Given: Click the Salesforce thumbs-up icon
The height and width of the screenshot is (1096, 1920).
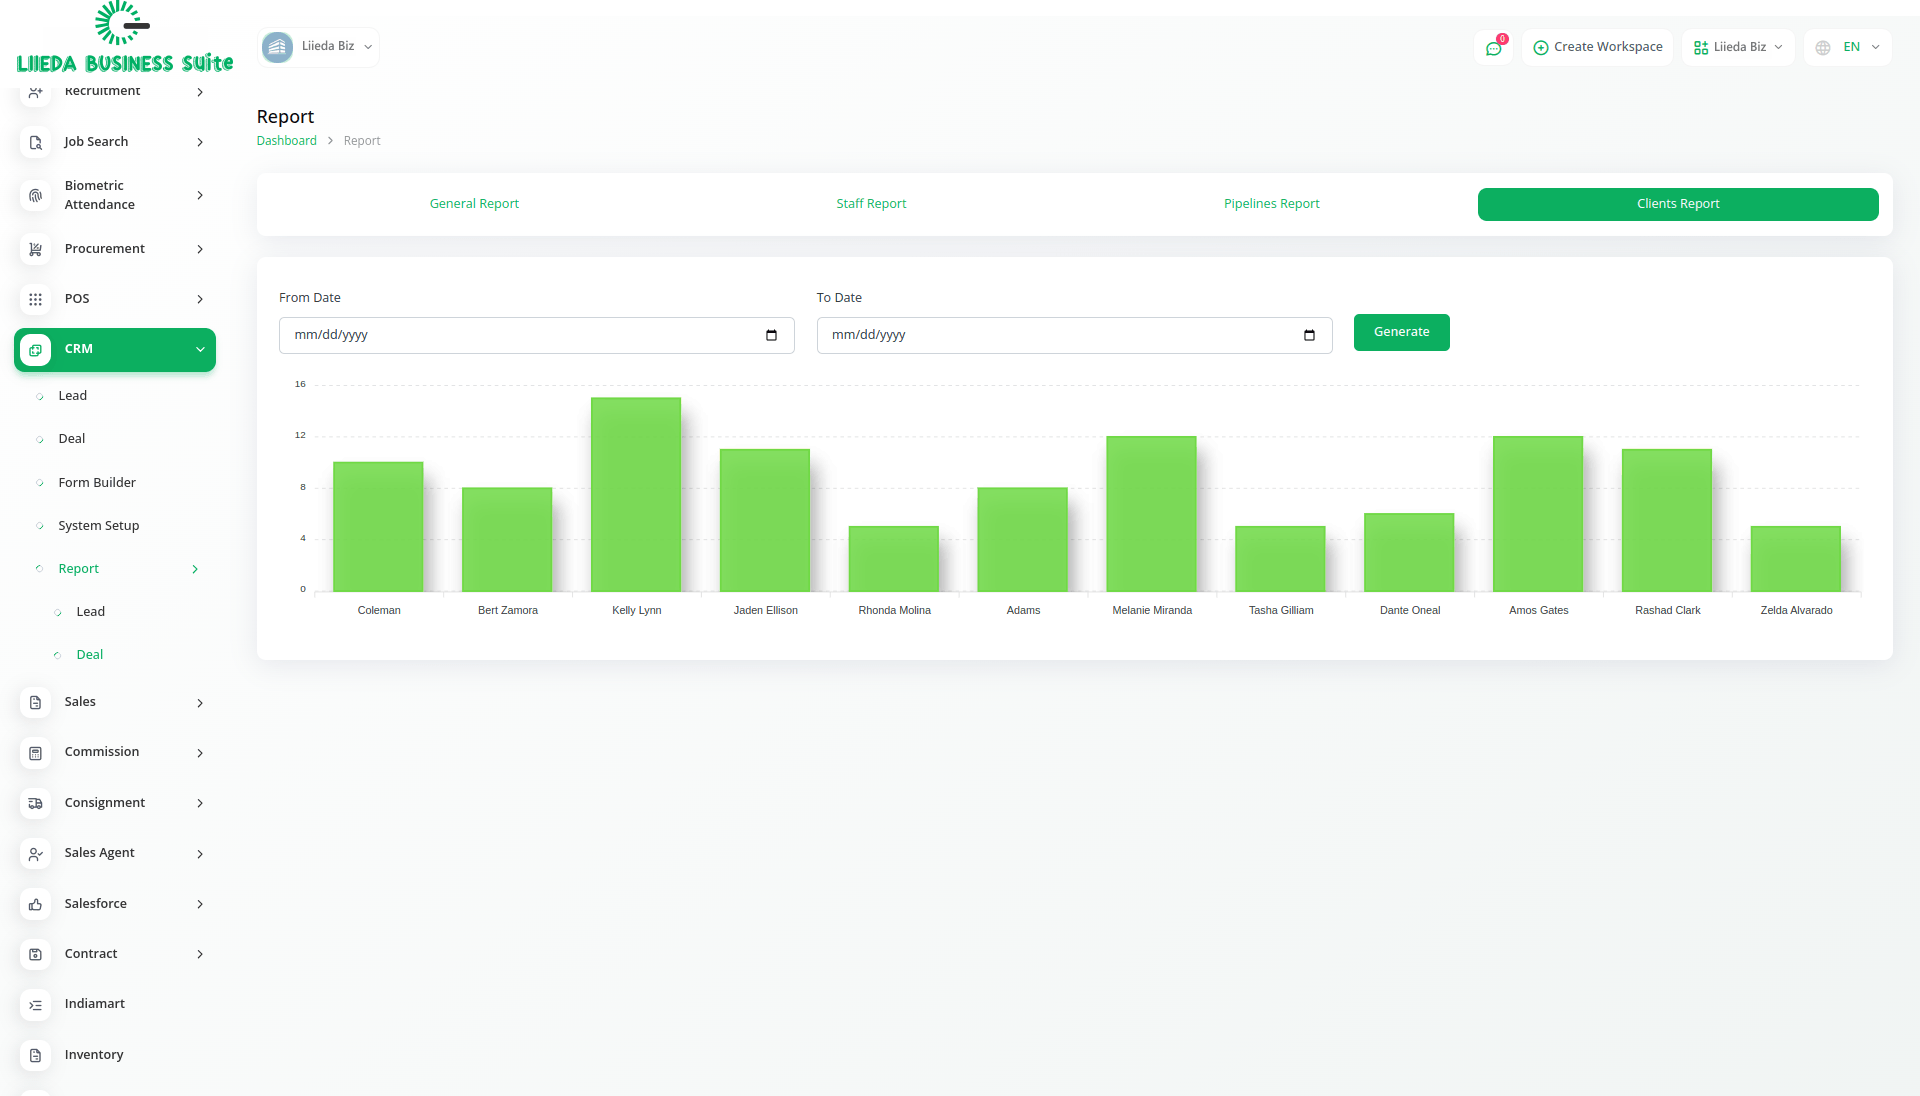Looking at the screenshot, I should 35,904.
